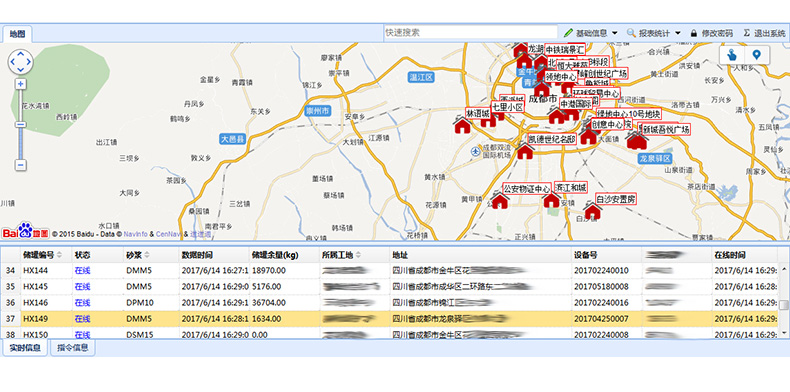Select the map marker pin tool
The height and width of the screenshot is (392, 790).
click(x=756, y=54)
